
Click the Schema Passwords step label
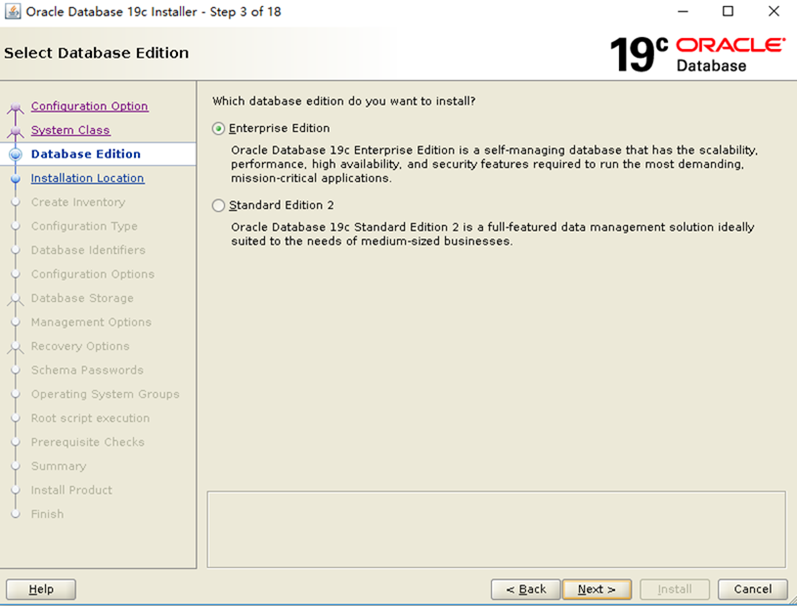pyautogui.click(x=87, y=370)
